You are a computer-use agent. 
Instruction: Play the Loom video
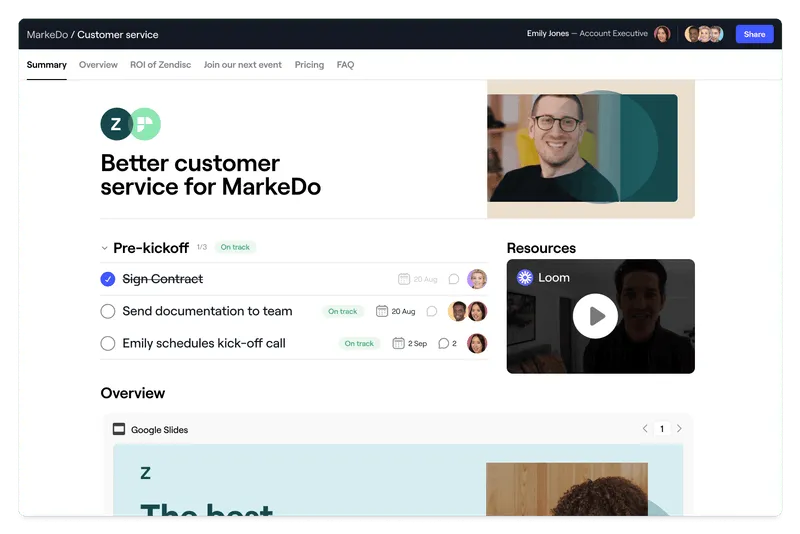[595, 316]
